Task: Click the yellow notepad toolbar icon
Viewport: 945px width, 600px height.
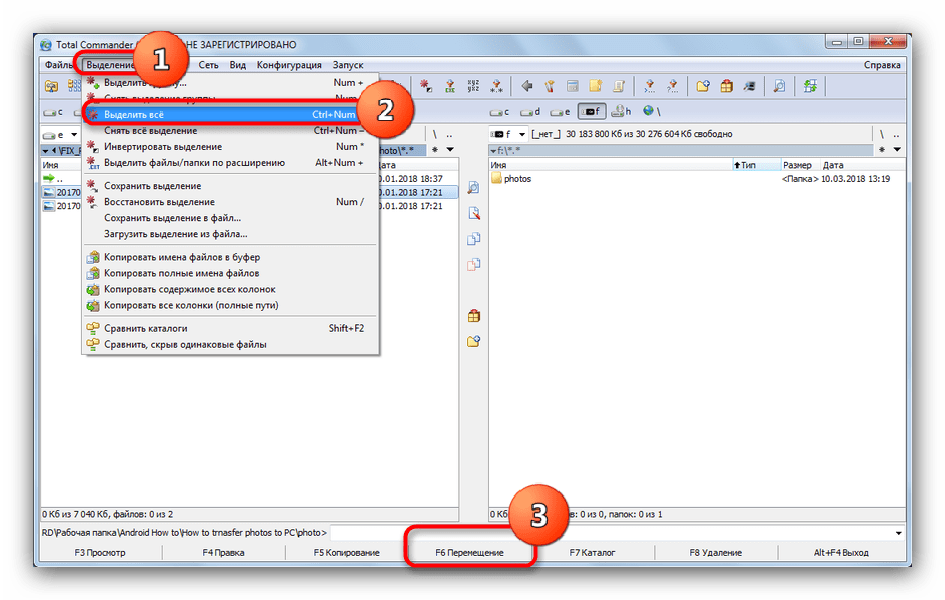Action: click(x=595, y=86)
